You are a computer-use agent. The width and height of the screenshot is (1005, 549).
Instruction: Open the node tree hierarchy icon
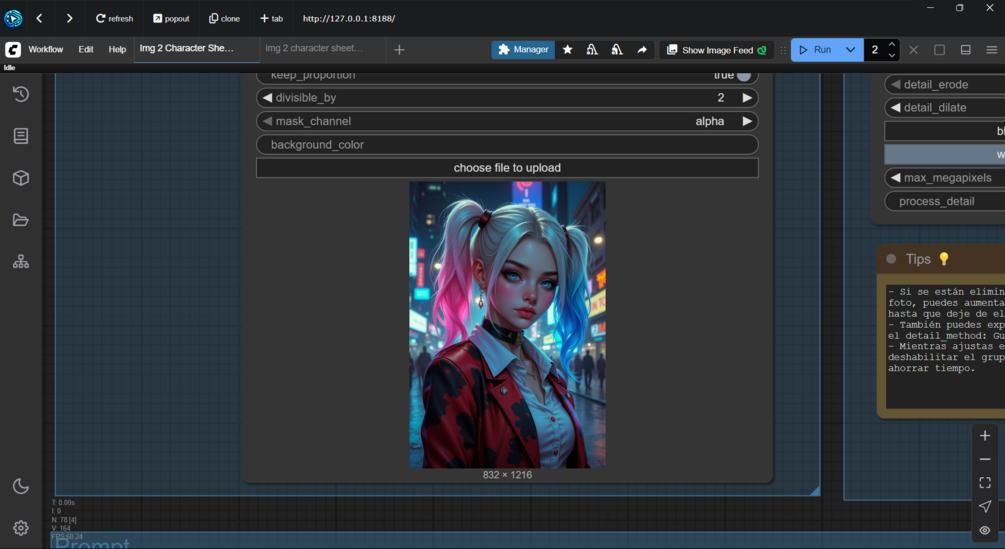pyautogui.click(x=21, y=261)
